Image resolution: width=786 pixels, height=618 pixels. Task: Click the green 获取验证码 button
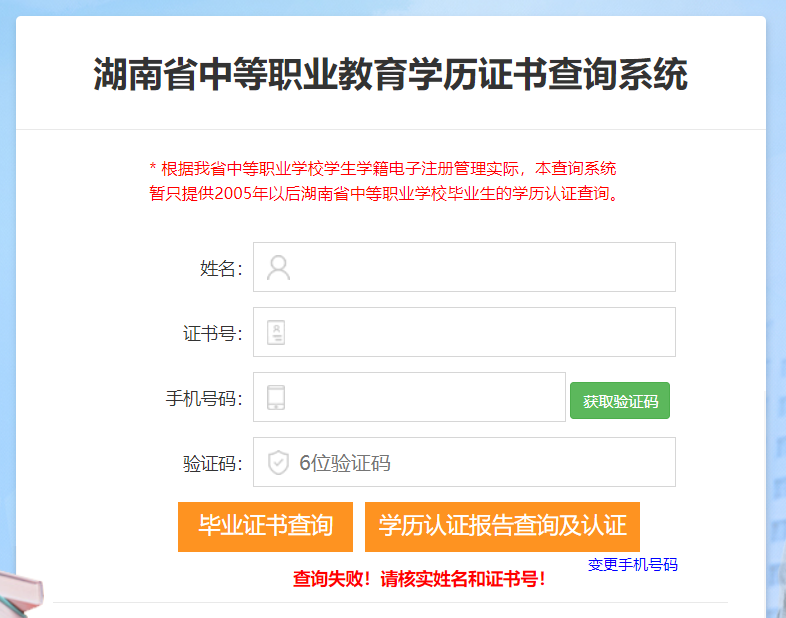pyautogui.click(x=620, y=400)
